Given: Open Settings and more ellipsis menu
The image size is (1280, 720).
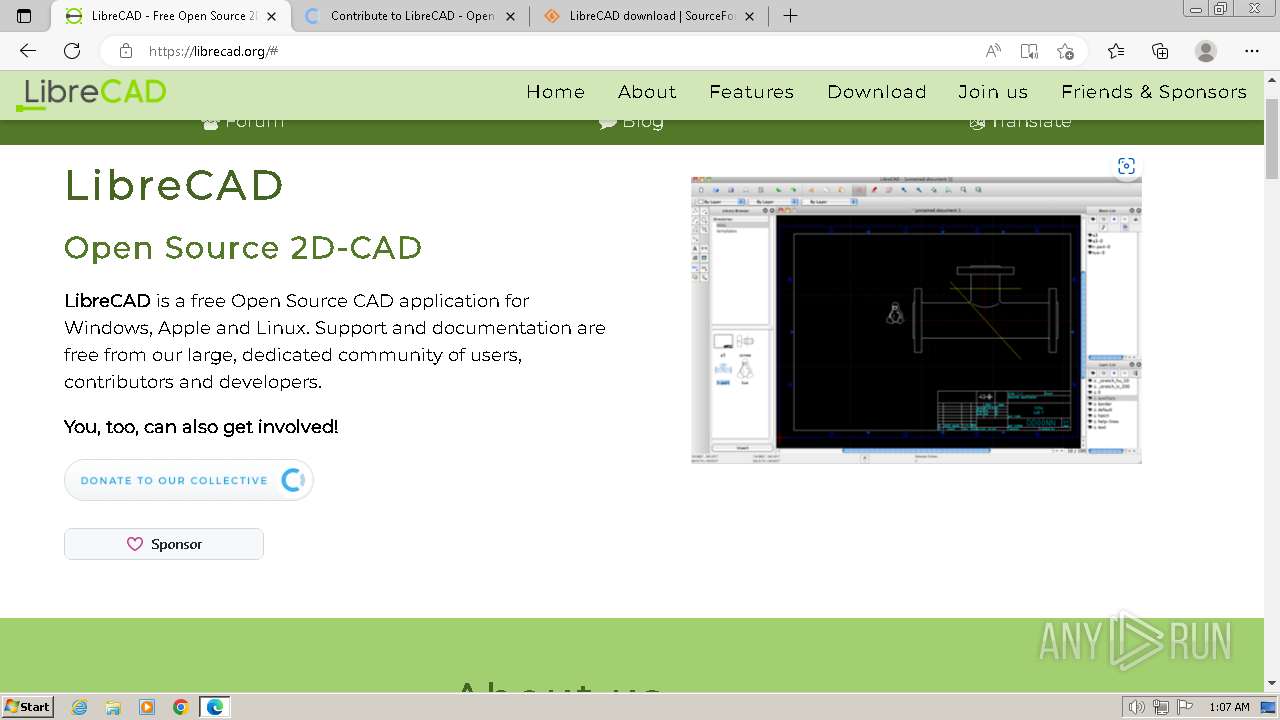Looking at the screenshot, I should click(x=1252, y=51).
